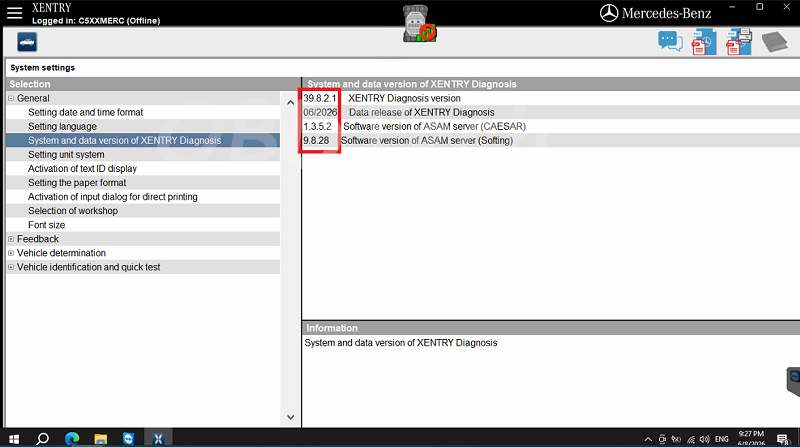Click the Meet Now camera tray icon
800x447 pixels.
tap(662, 439)
